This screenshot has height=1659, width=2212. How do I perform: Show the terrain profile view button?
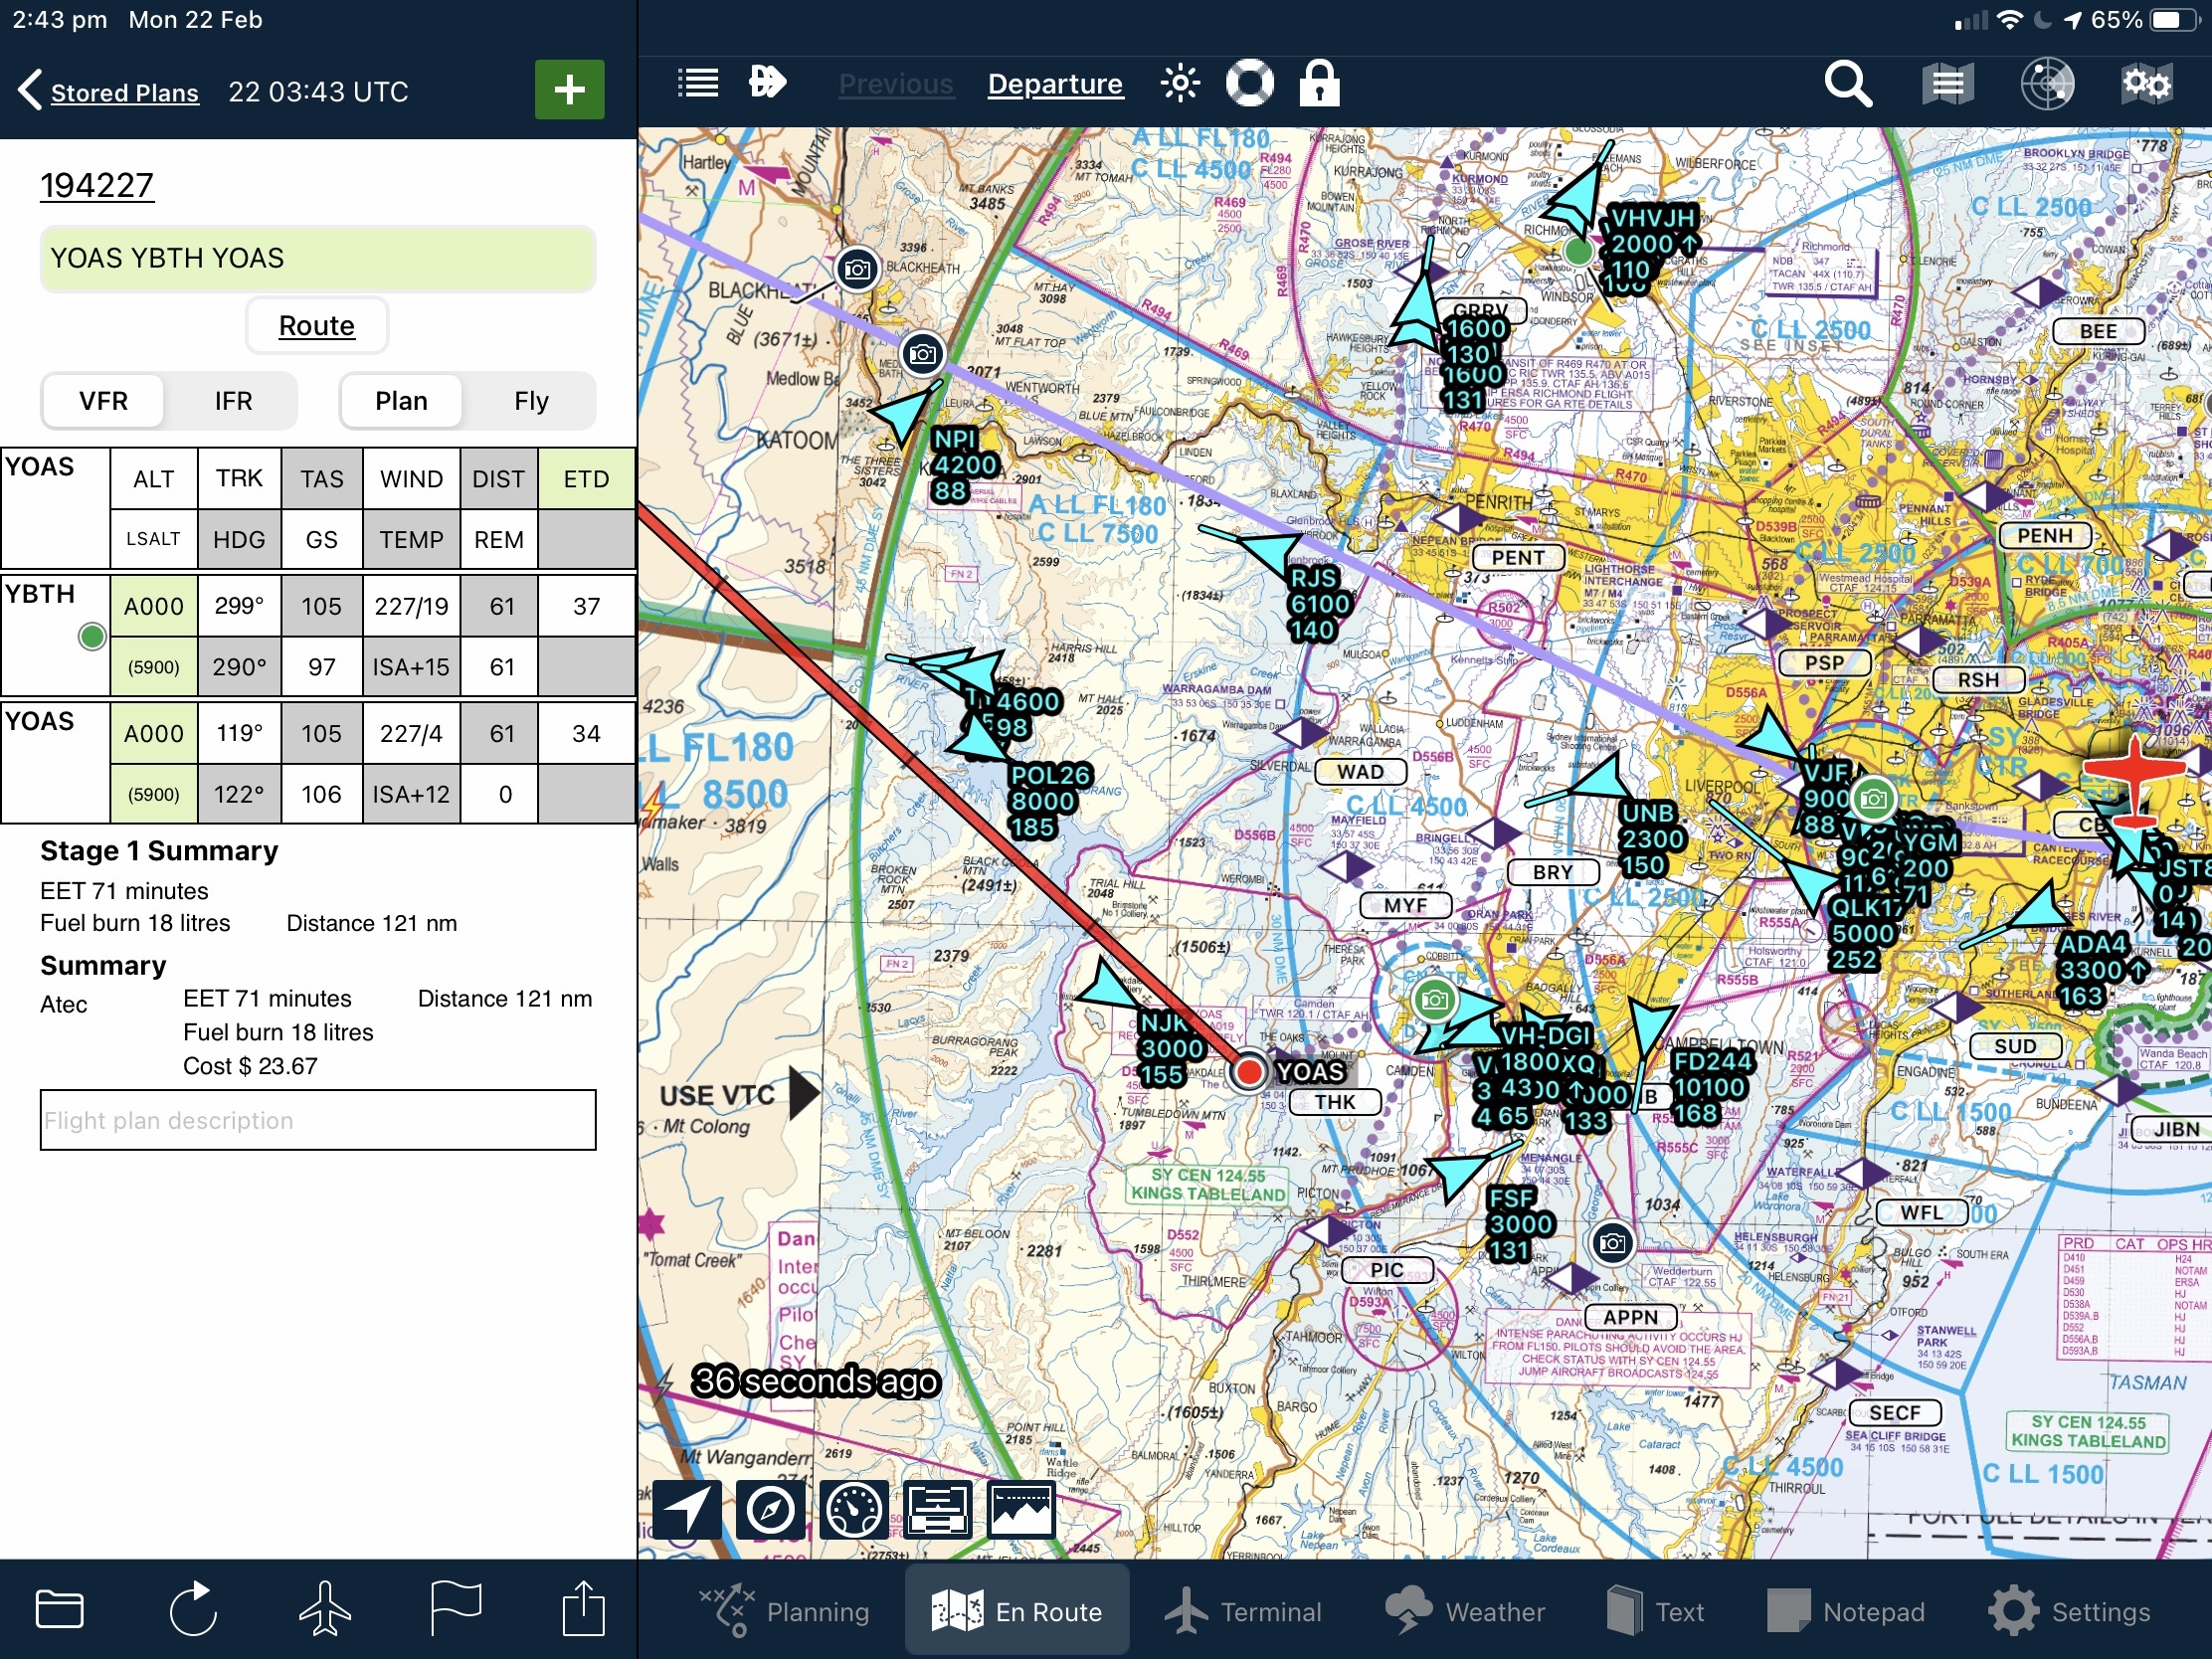click(1020, 1509)
